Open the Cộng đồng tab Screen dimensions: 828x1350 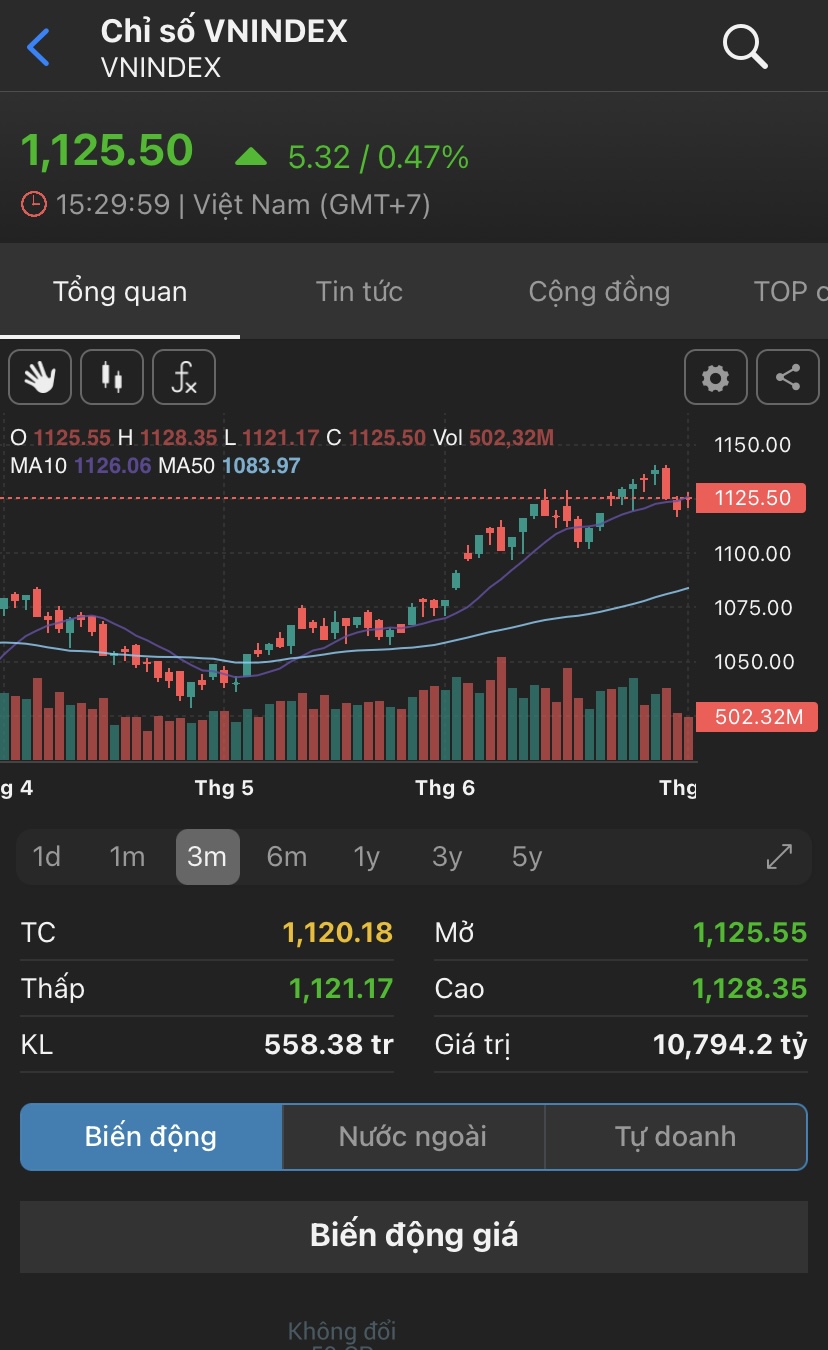tap(599, 292)
